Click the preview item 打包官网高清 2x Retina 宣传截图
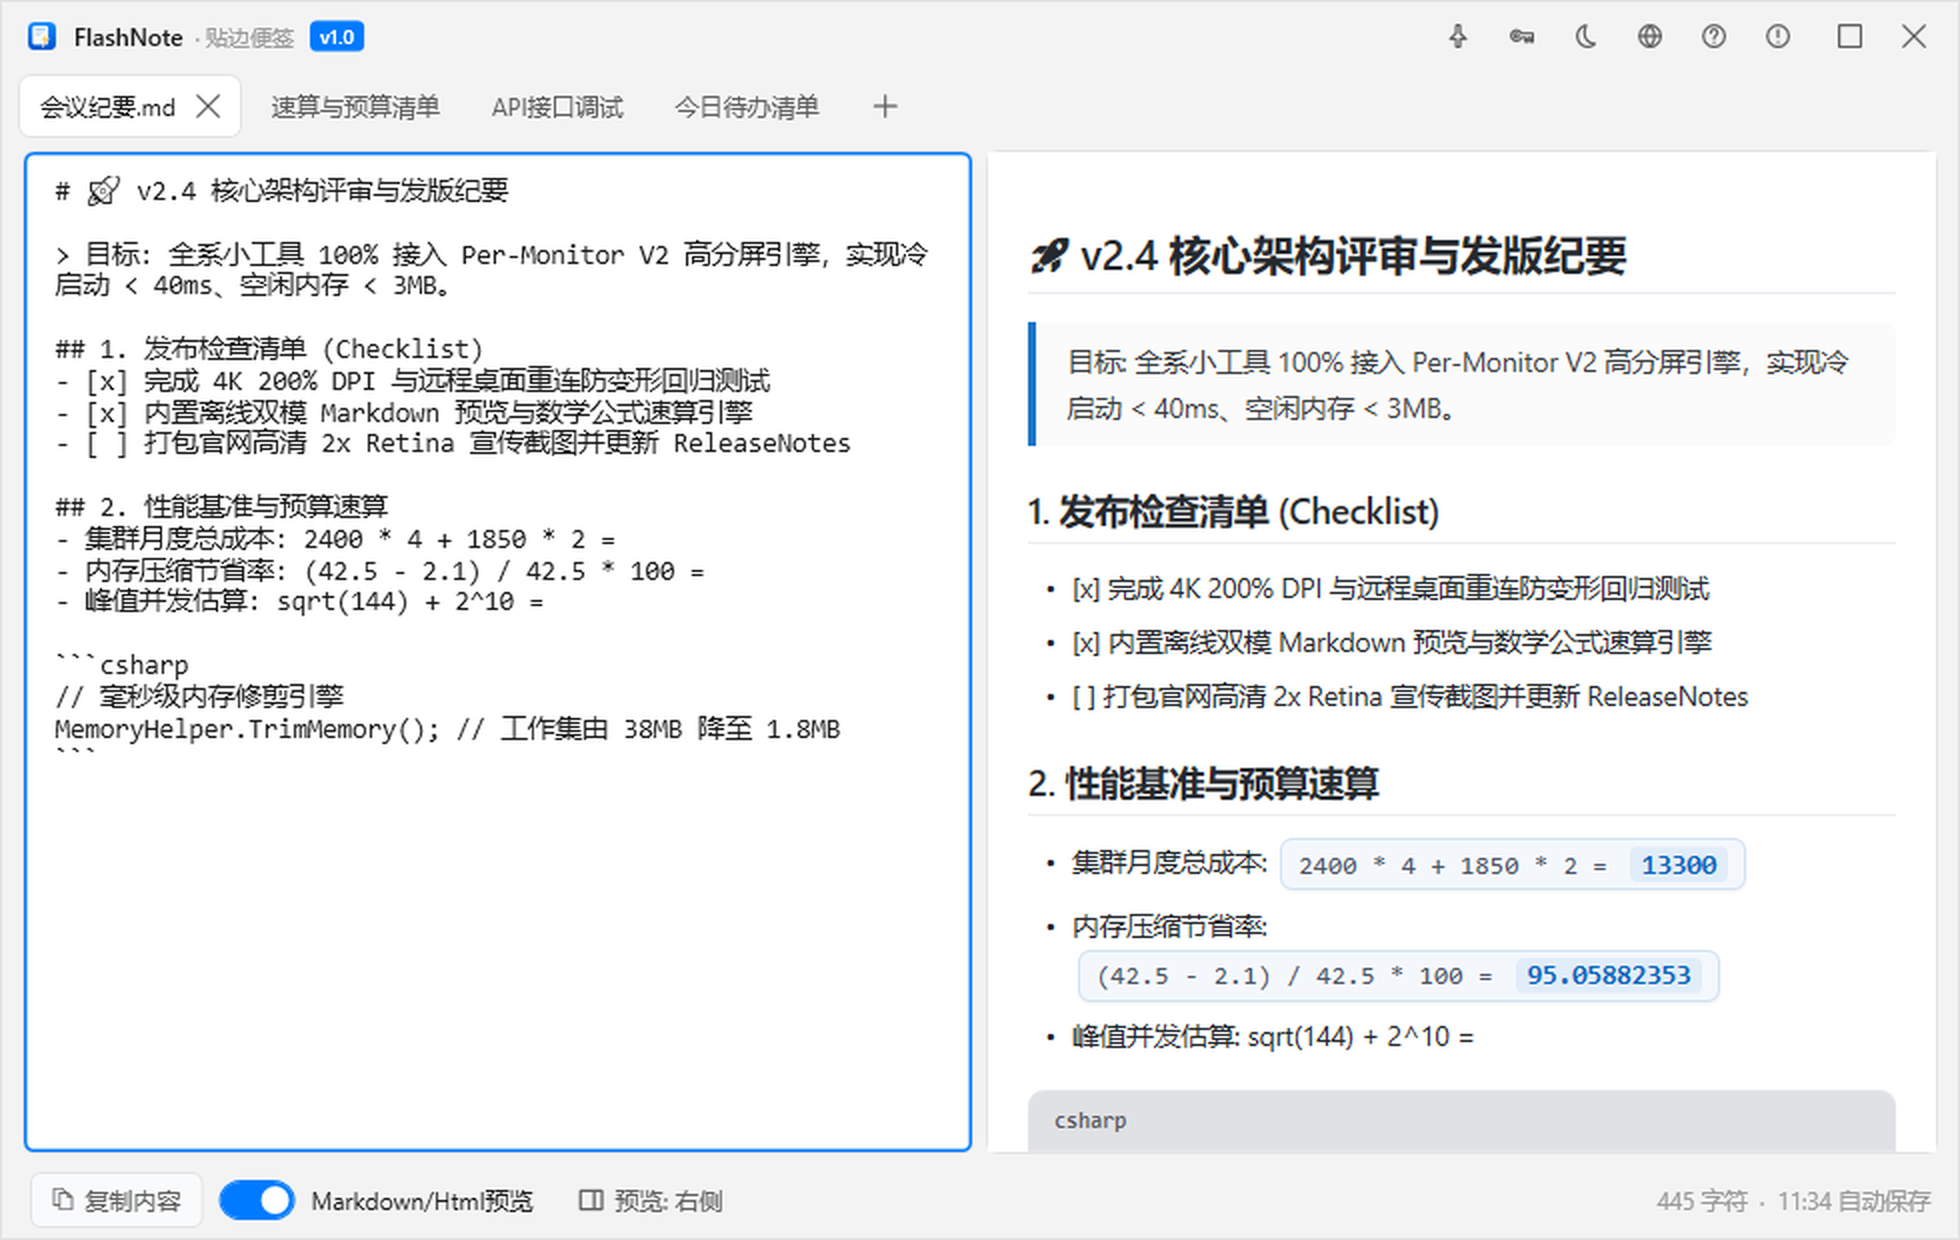 (1410, 696)
